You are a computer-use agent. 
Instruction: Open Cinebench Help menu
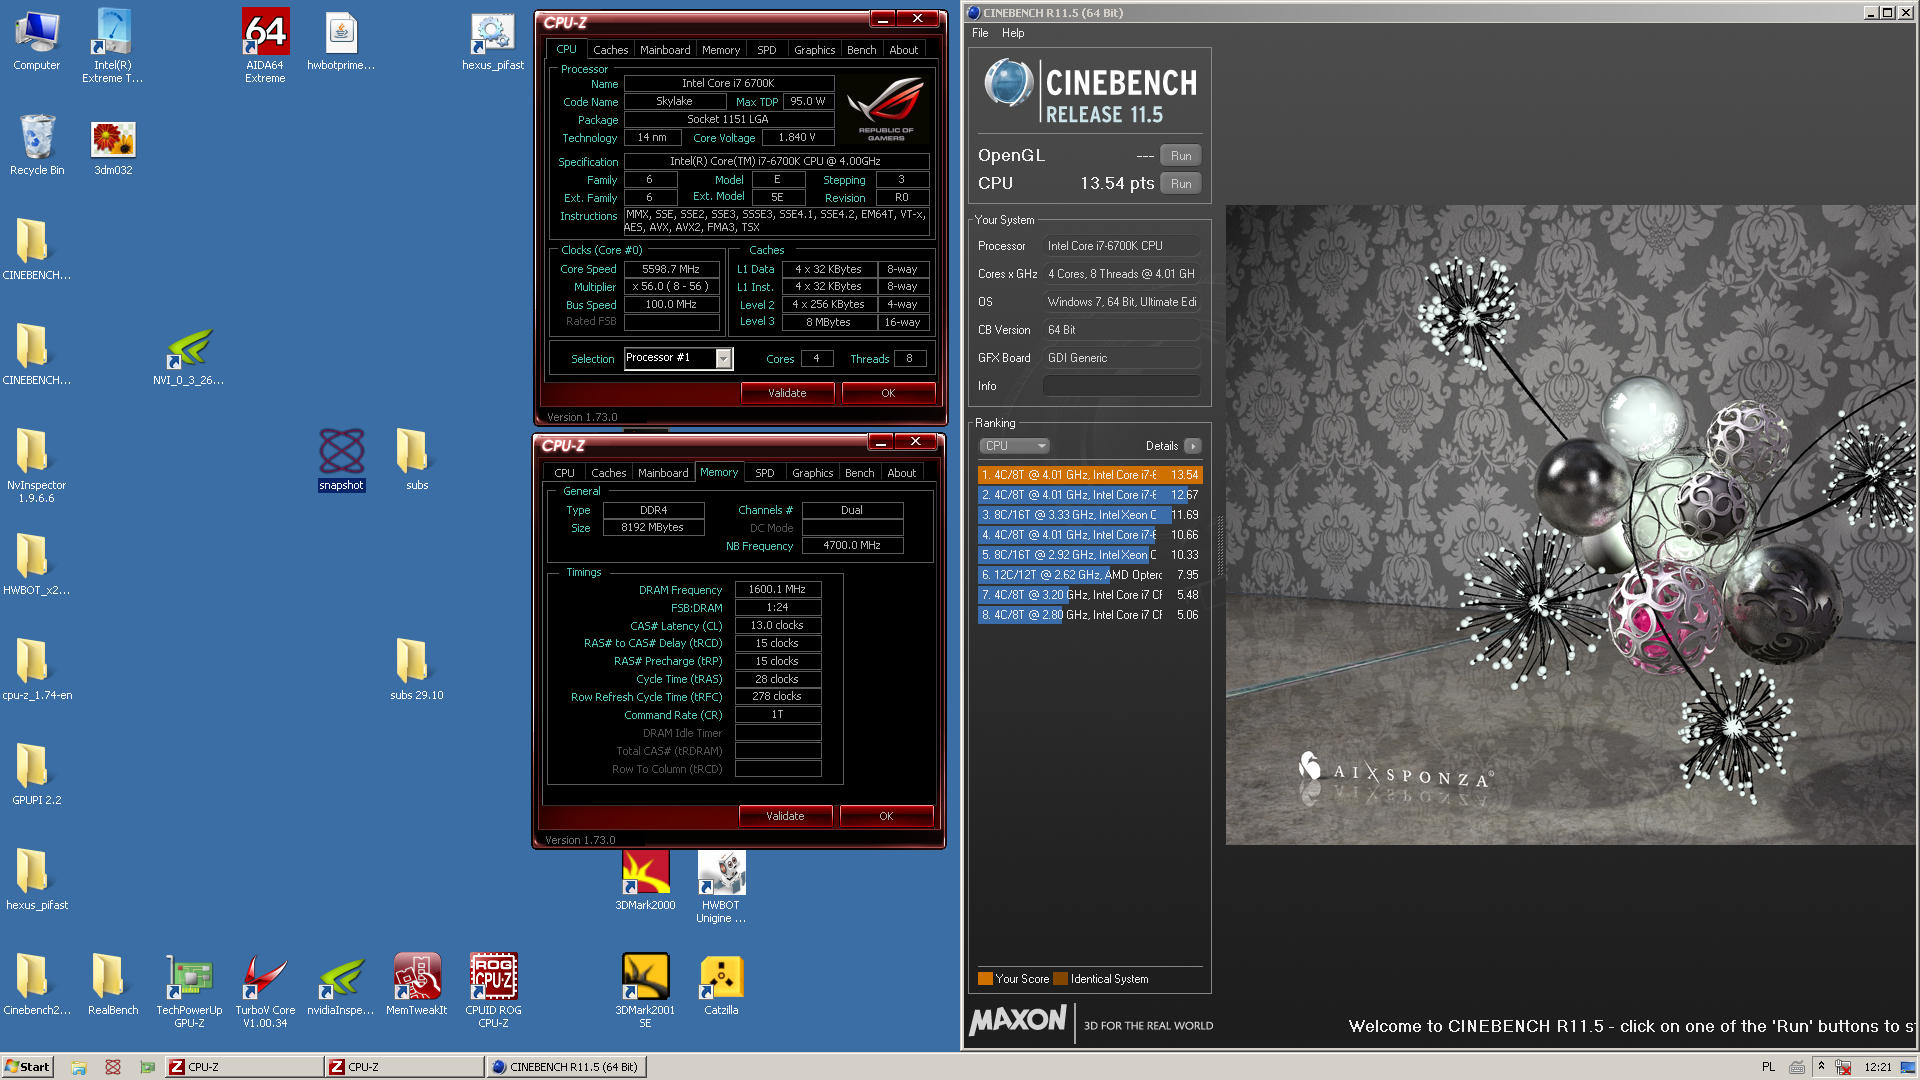[1013, 33]
